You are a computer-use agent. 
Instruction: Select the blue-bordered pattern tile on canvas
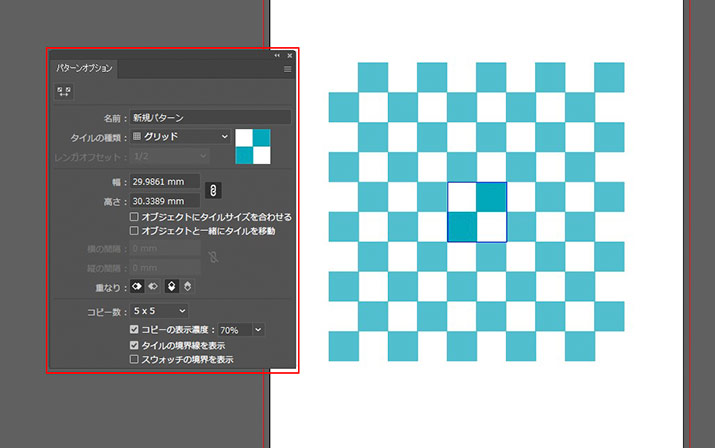point(477,212)
